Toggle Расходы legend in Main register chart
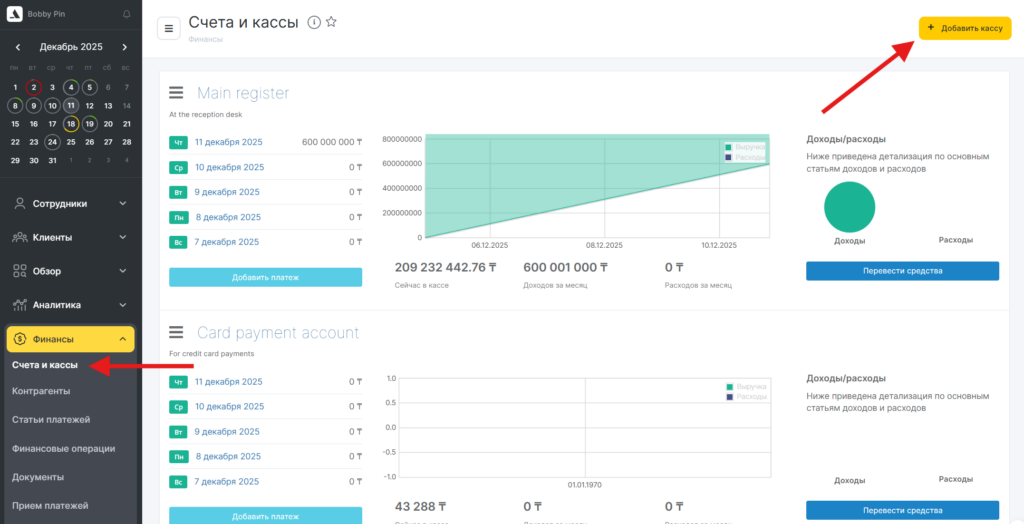Screen dimensions: 1024x524 click(745, 157)
